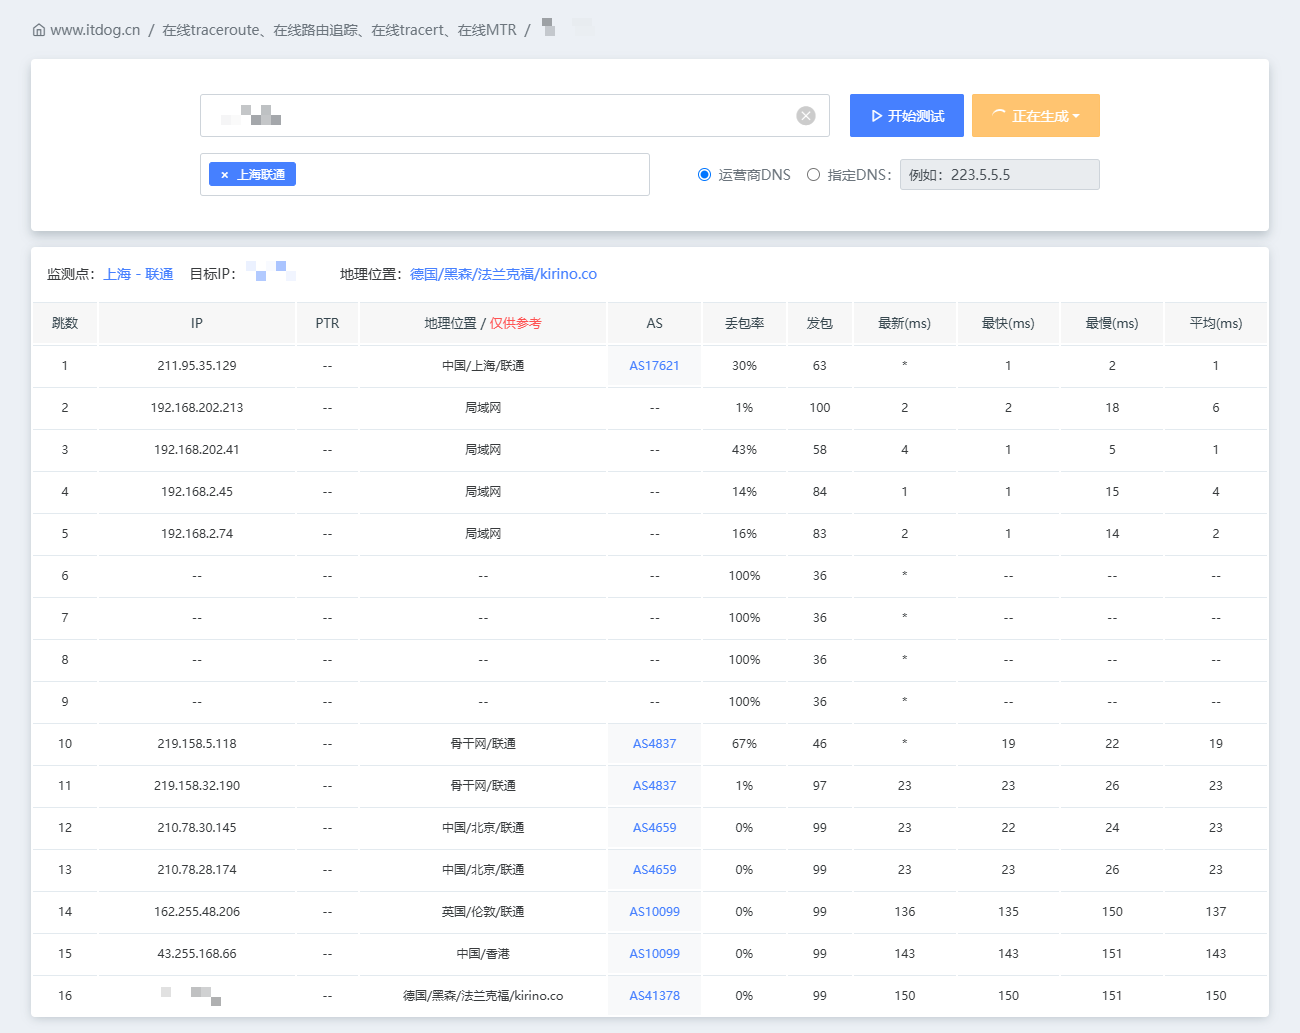Select the IP 210.78.30.145 cell
This screenshot has height=1033, width=1300.
point(197,828)
